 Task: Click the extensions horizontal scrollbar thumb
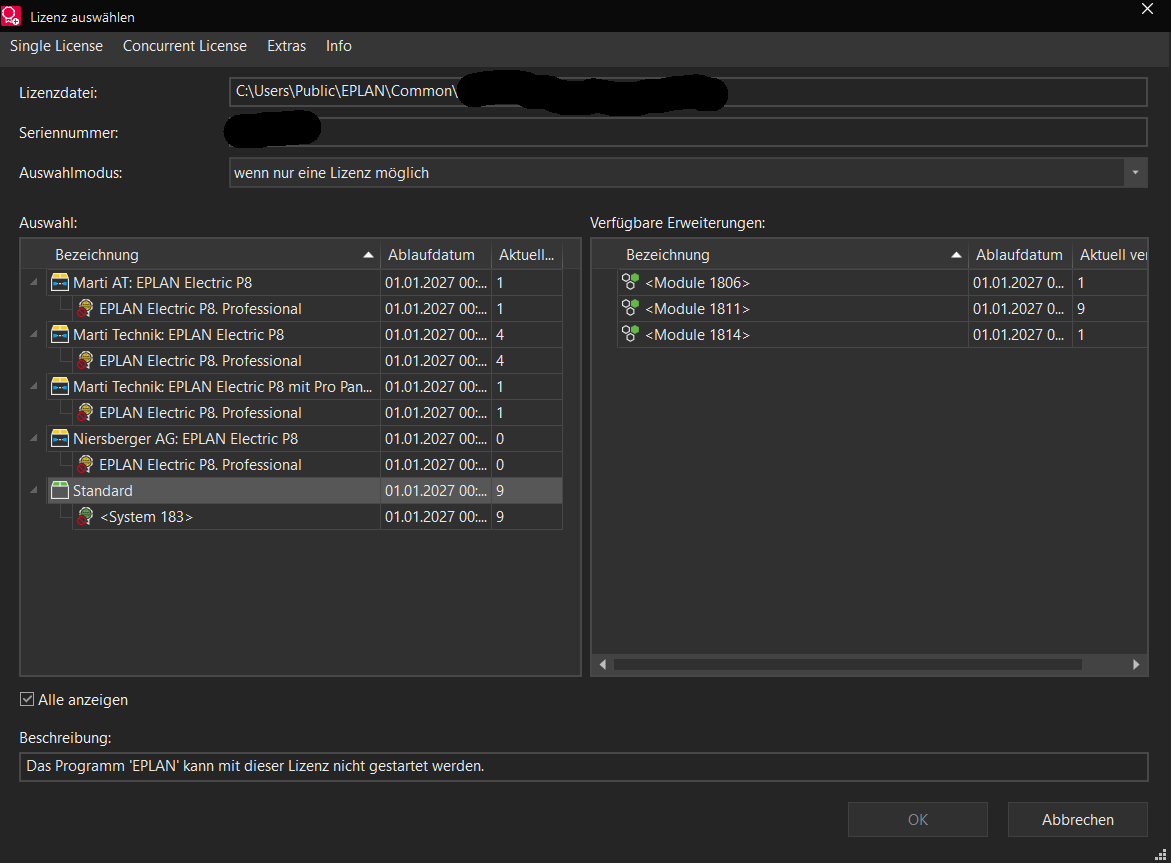click(x=847, y=664)
